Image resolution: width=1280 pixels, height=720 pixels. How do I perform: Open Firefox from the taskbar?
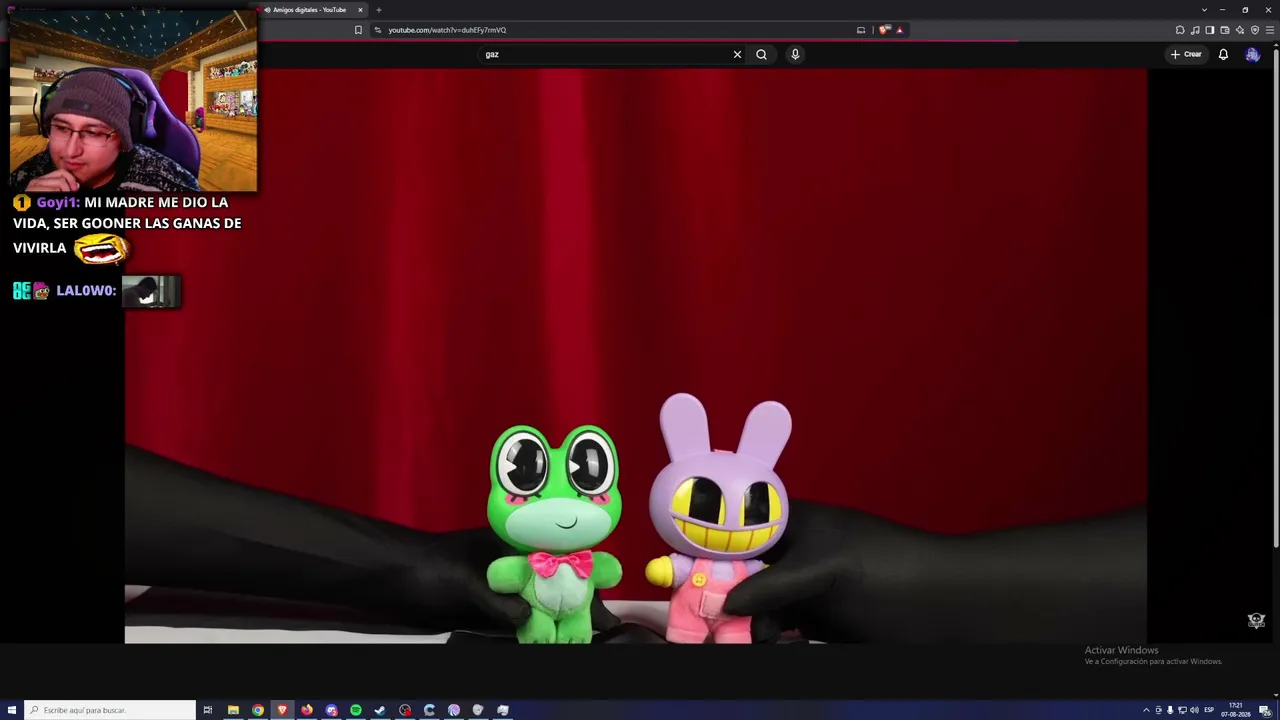tap(307, 710)
